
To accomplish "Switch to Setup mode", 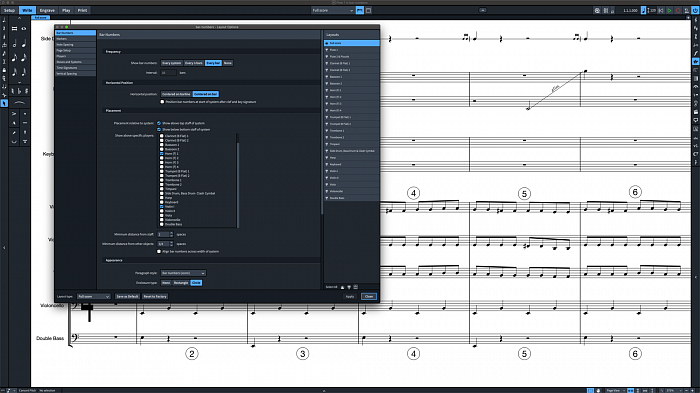I will tap(9, 10).
